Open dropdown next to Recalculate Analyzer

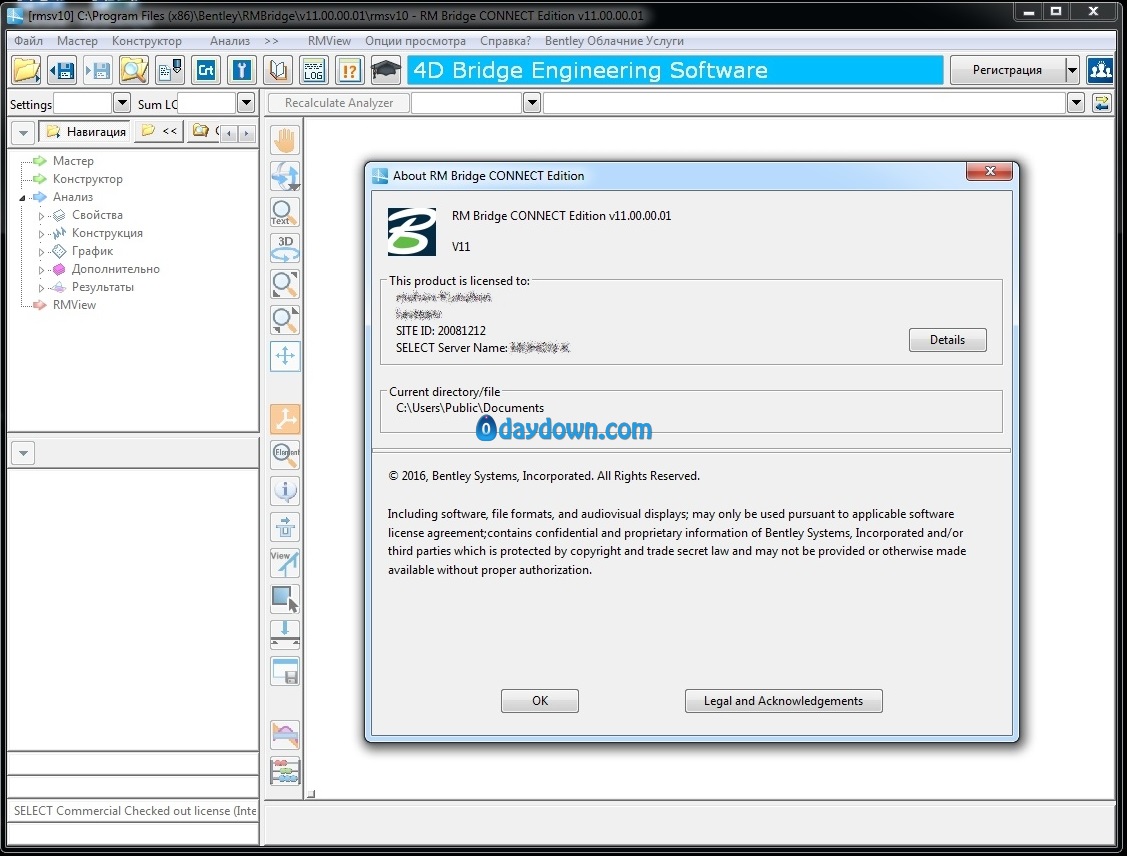(532, 103)
